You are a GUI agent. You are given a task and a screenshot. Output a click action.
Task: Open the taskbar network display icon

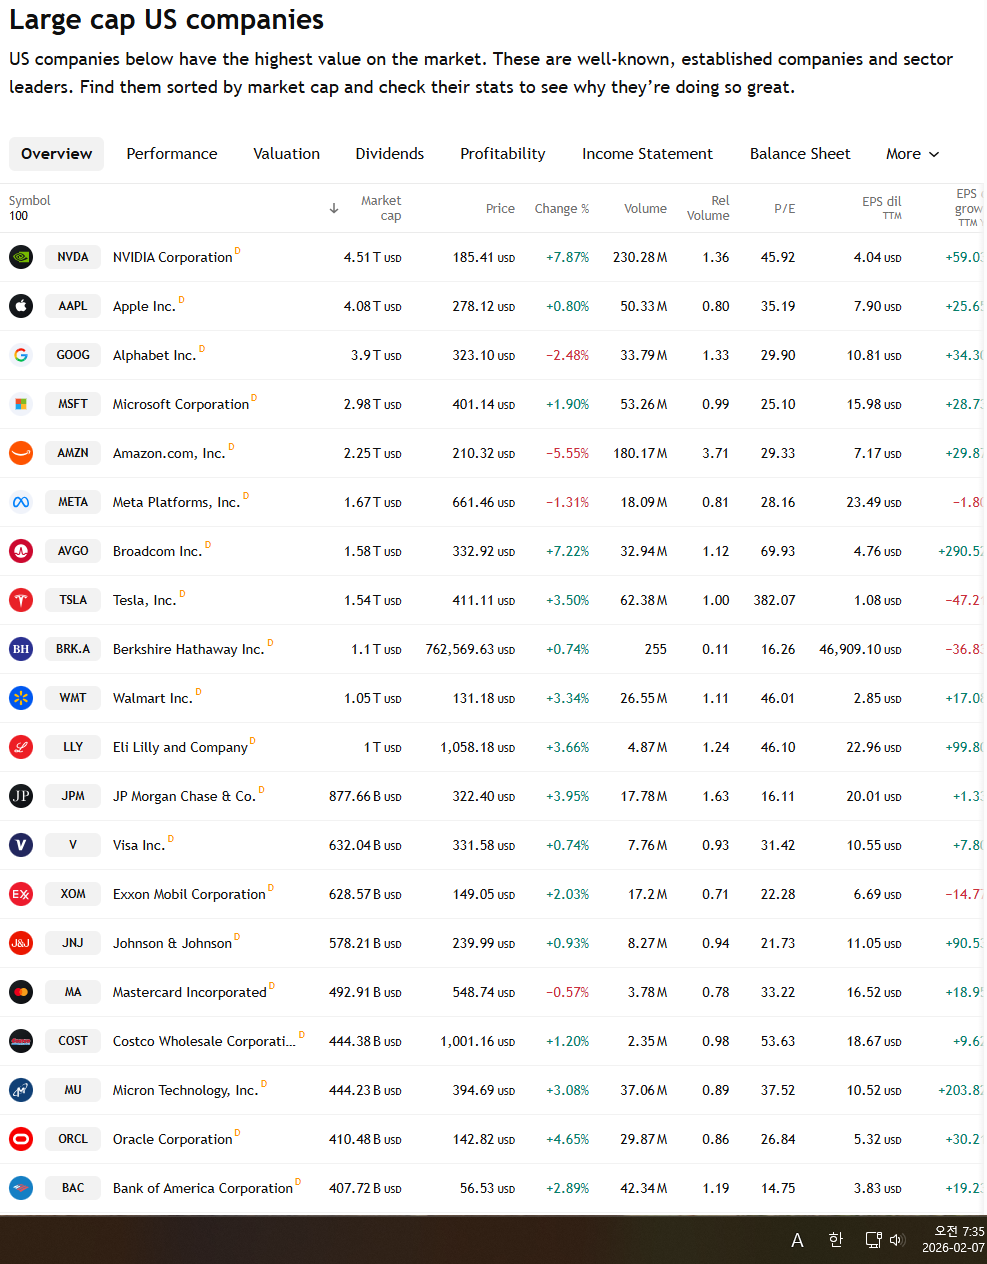click(x=873, y=1240)
